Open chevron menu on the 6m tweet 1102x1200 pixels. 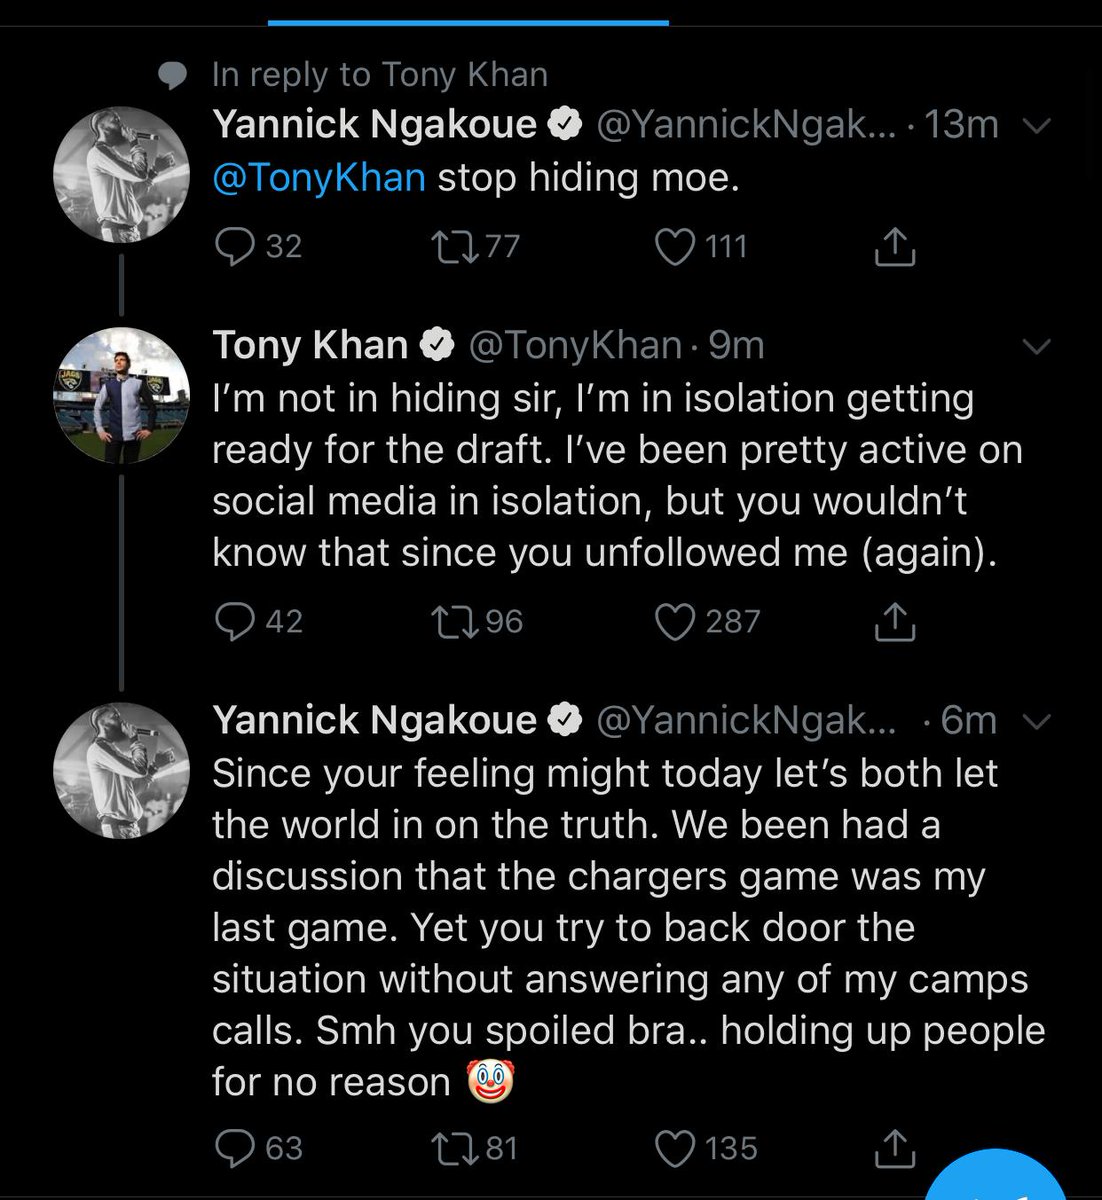[x=1039, y=721]
